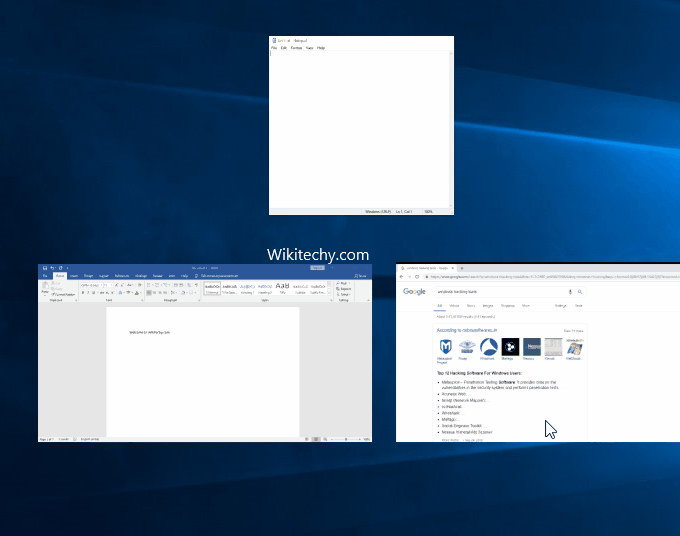Click Tools on the Google results bar
The image size is (680, 536).
(579, 306)
